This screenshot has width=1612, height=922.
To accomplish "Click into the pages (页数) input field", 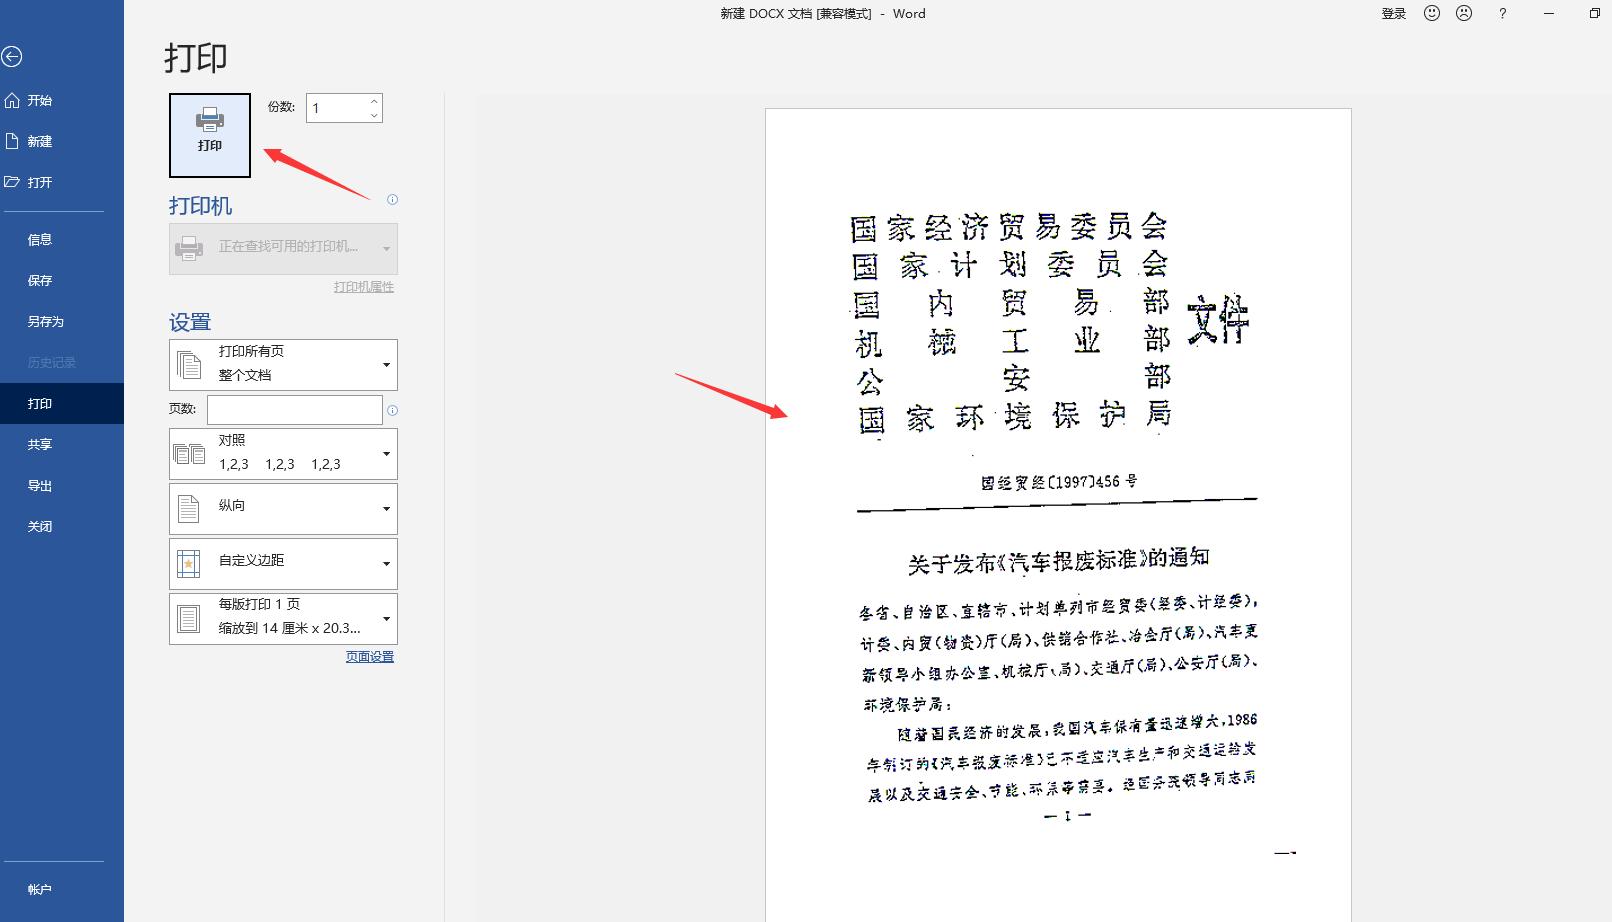I will [294, 410].
